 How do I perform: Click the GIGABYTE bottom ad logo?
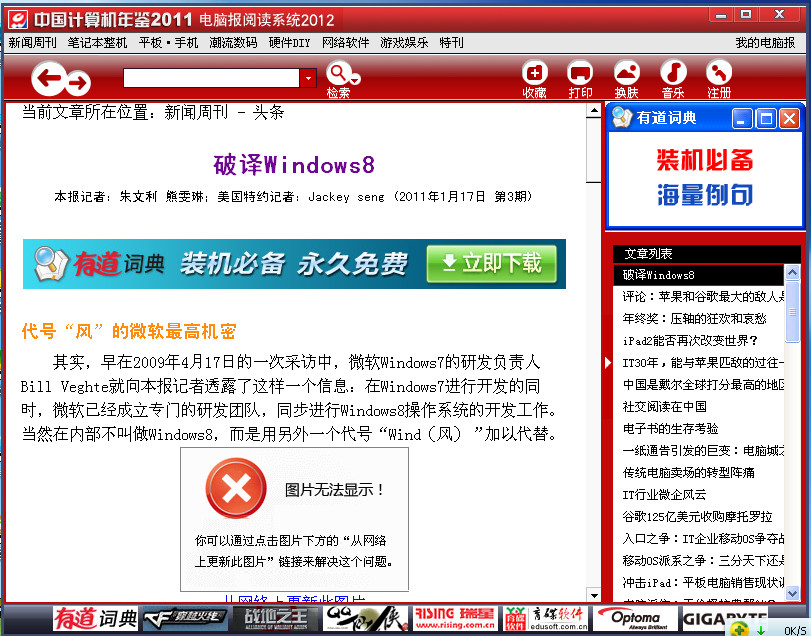click(724, 619)
